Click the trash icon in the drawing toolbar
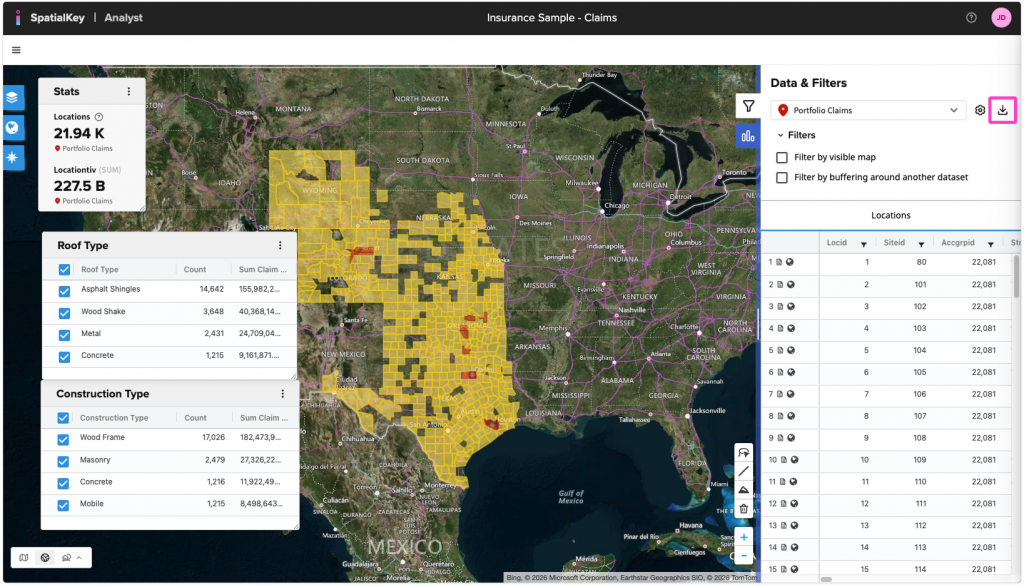This screenshot has height=587, width=1024. pyautogui.click(x=743, y=508)
